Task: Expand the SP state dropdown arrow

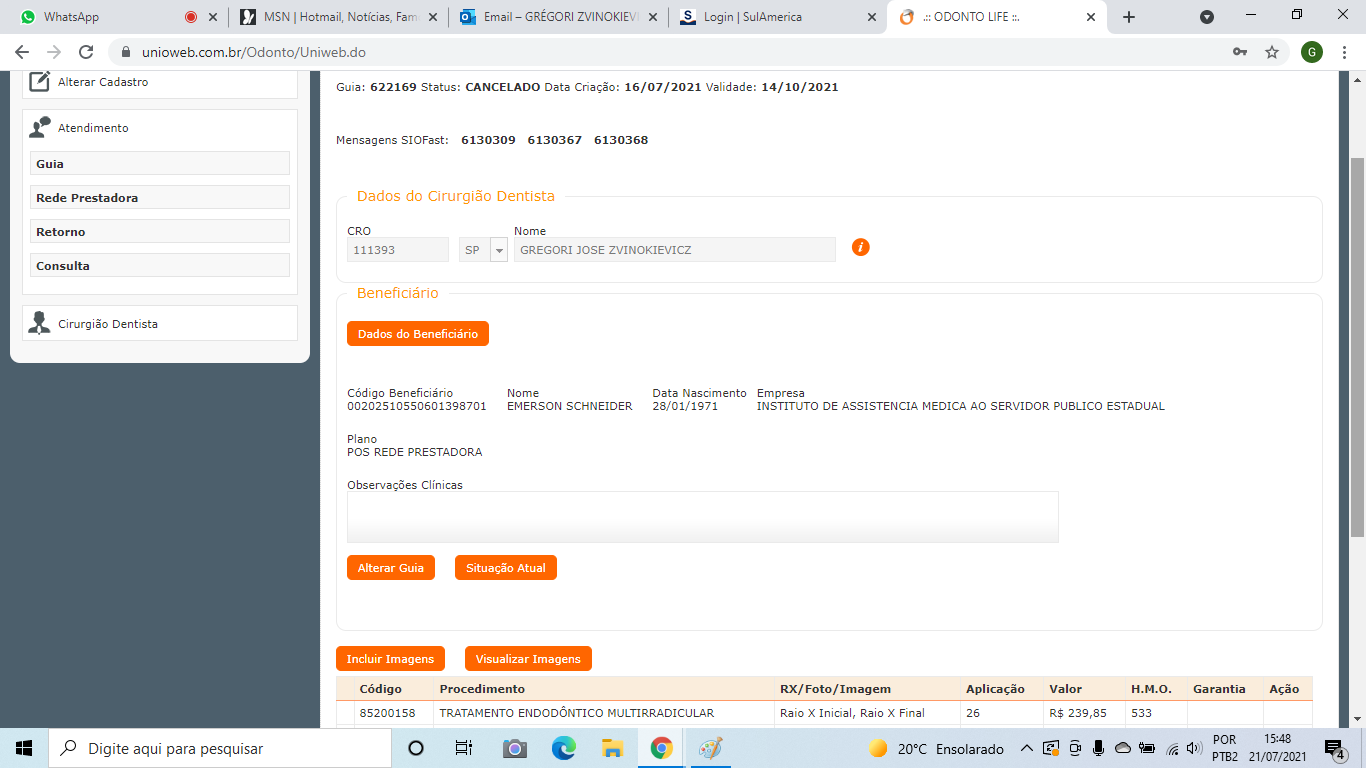Action: click(498, 250)
